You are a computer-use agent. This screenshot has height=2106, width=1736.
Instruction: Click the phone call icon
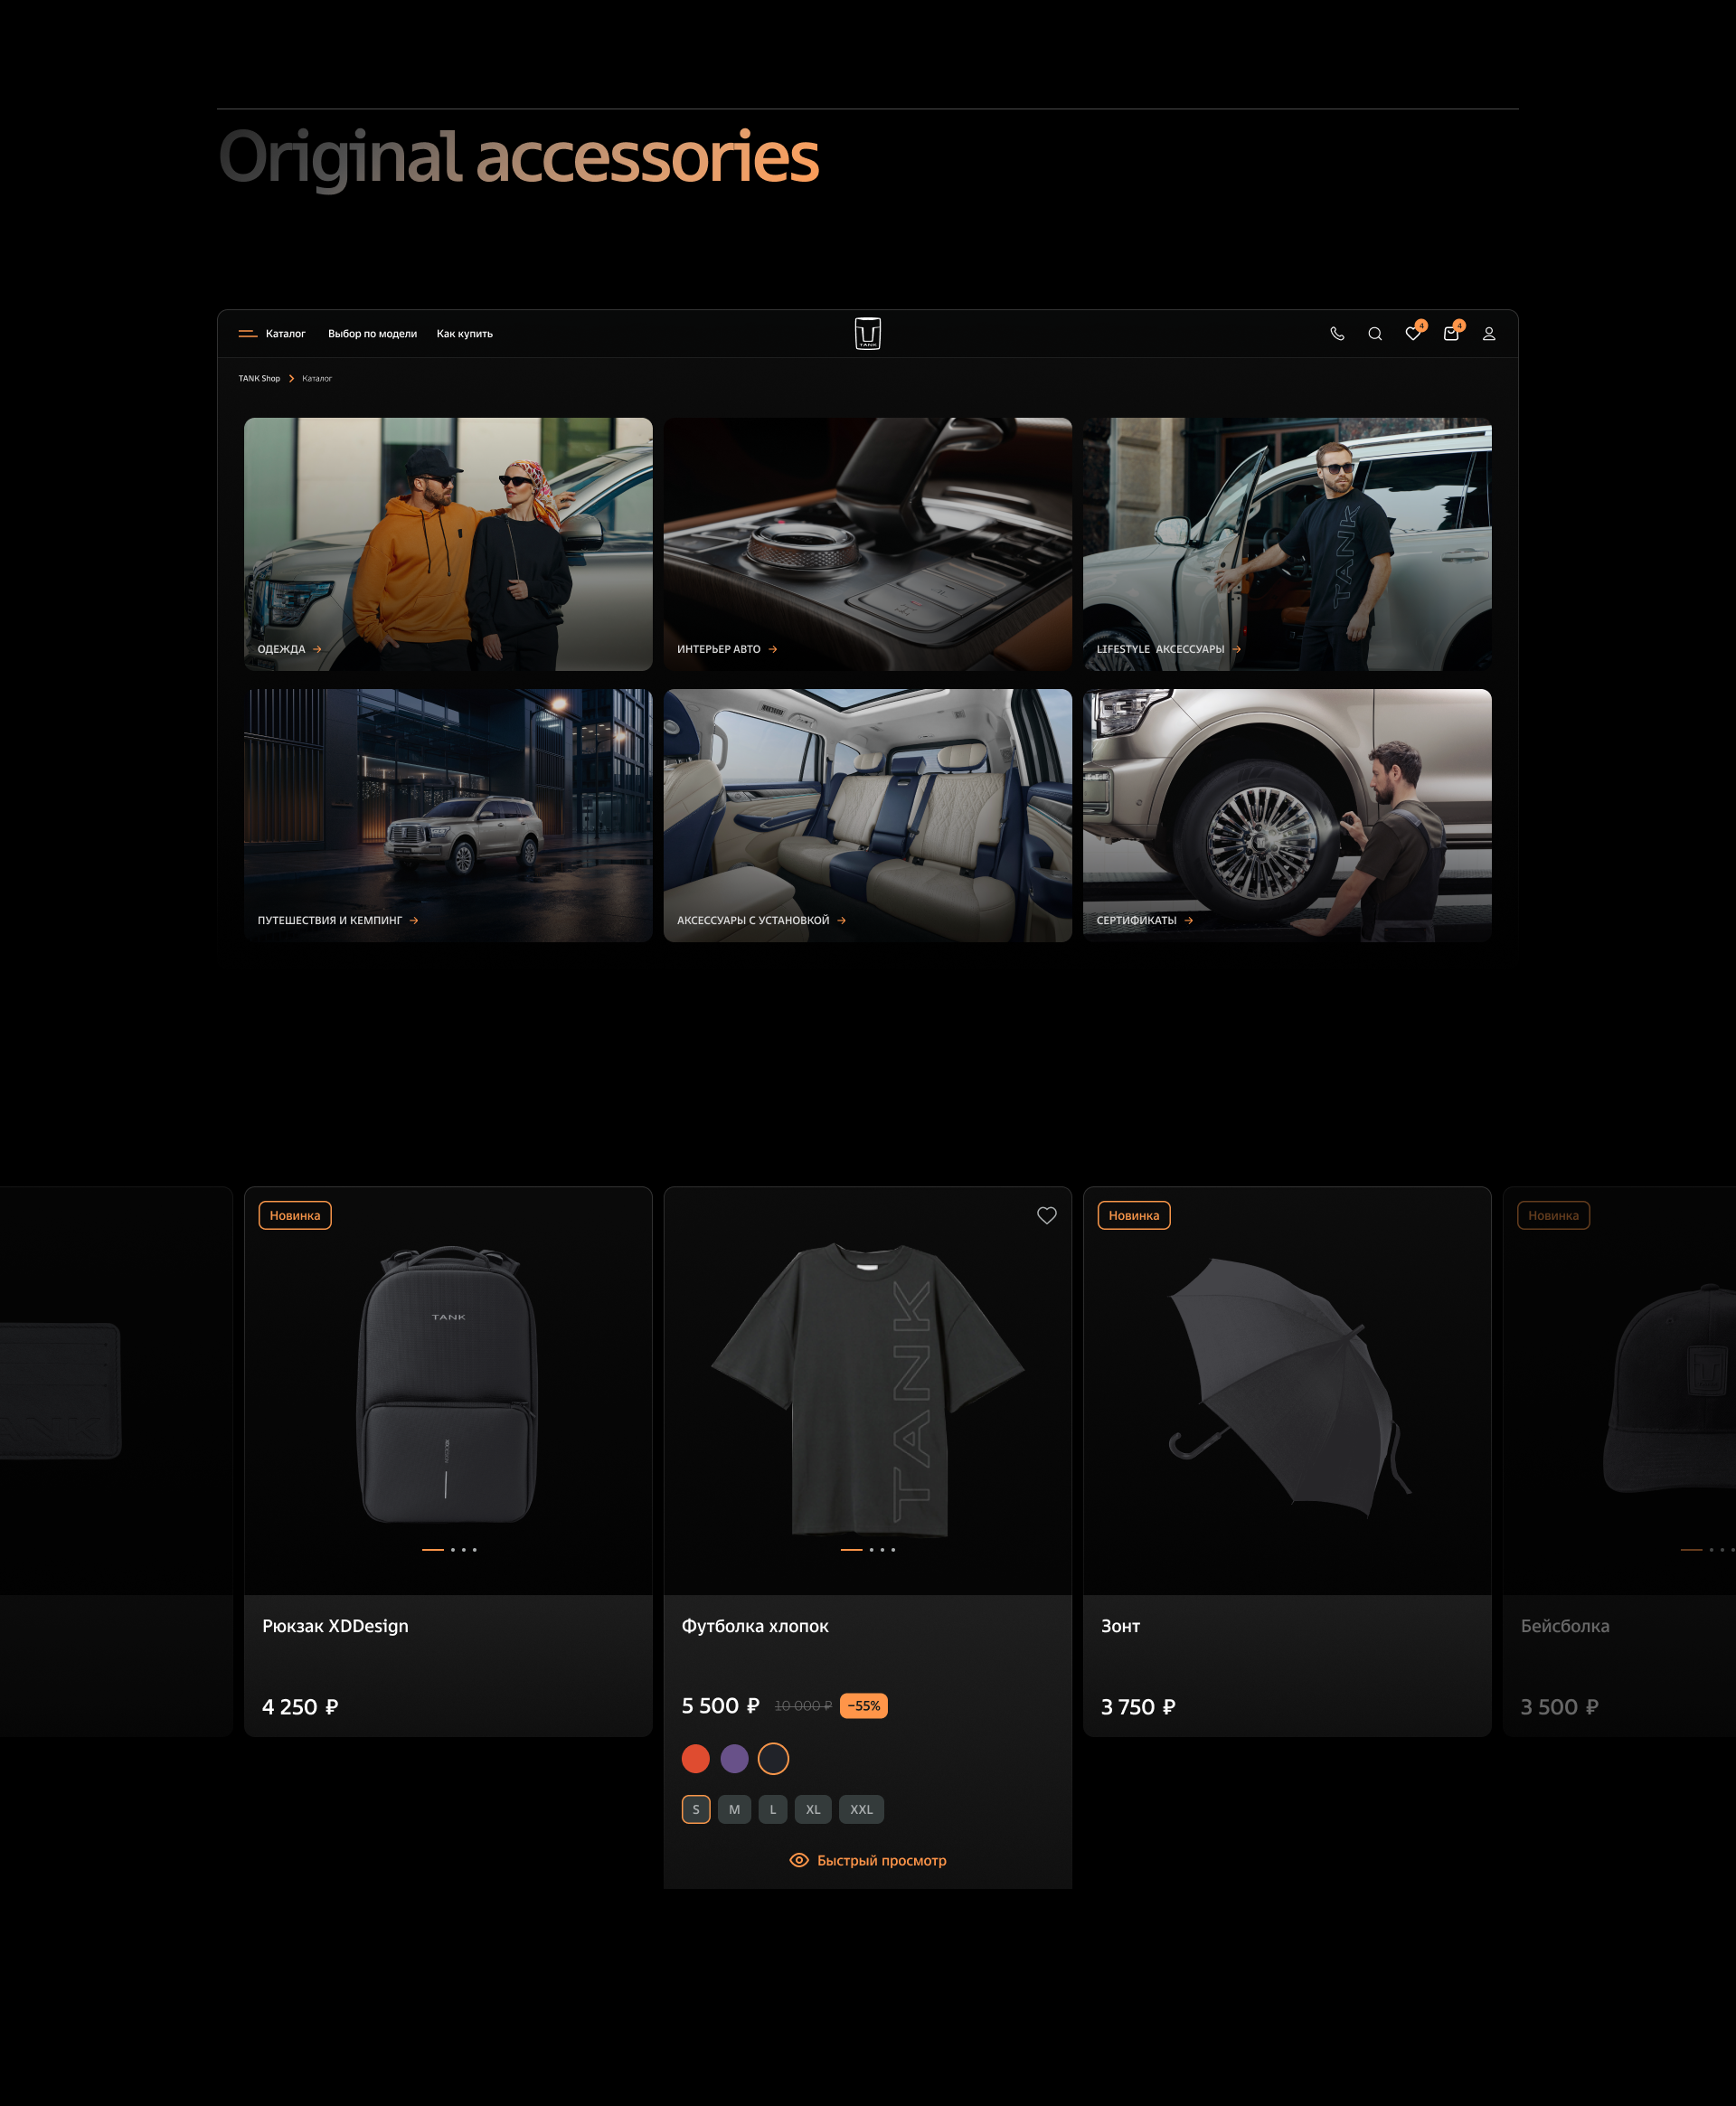pos(1337,334)
